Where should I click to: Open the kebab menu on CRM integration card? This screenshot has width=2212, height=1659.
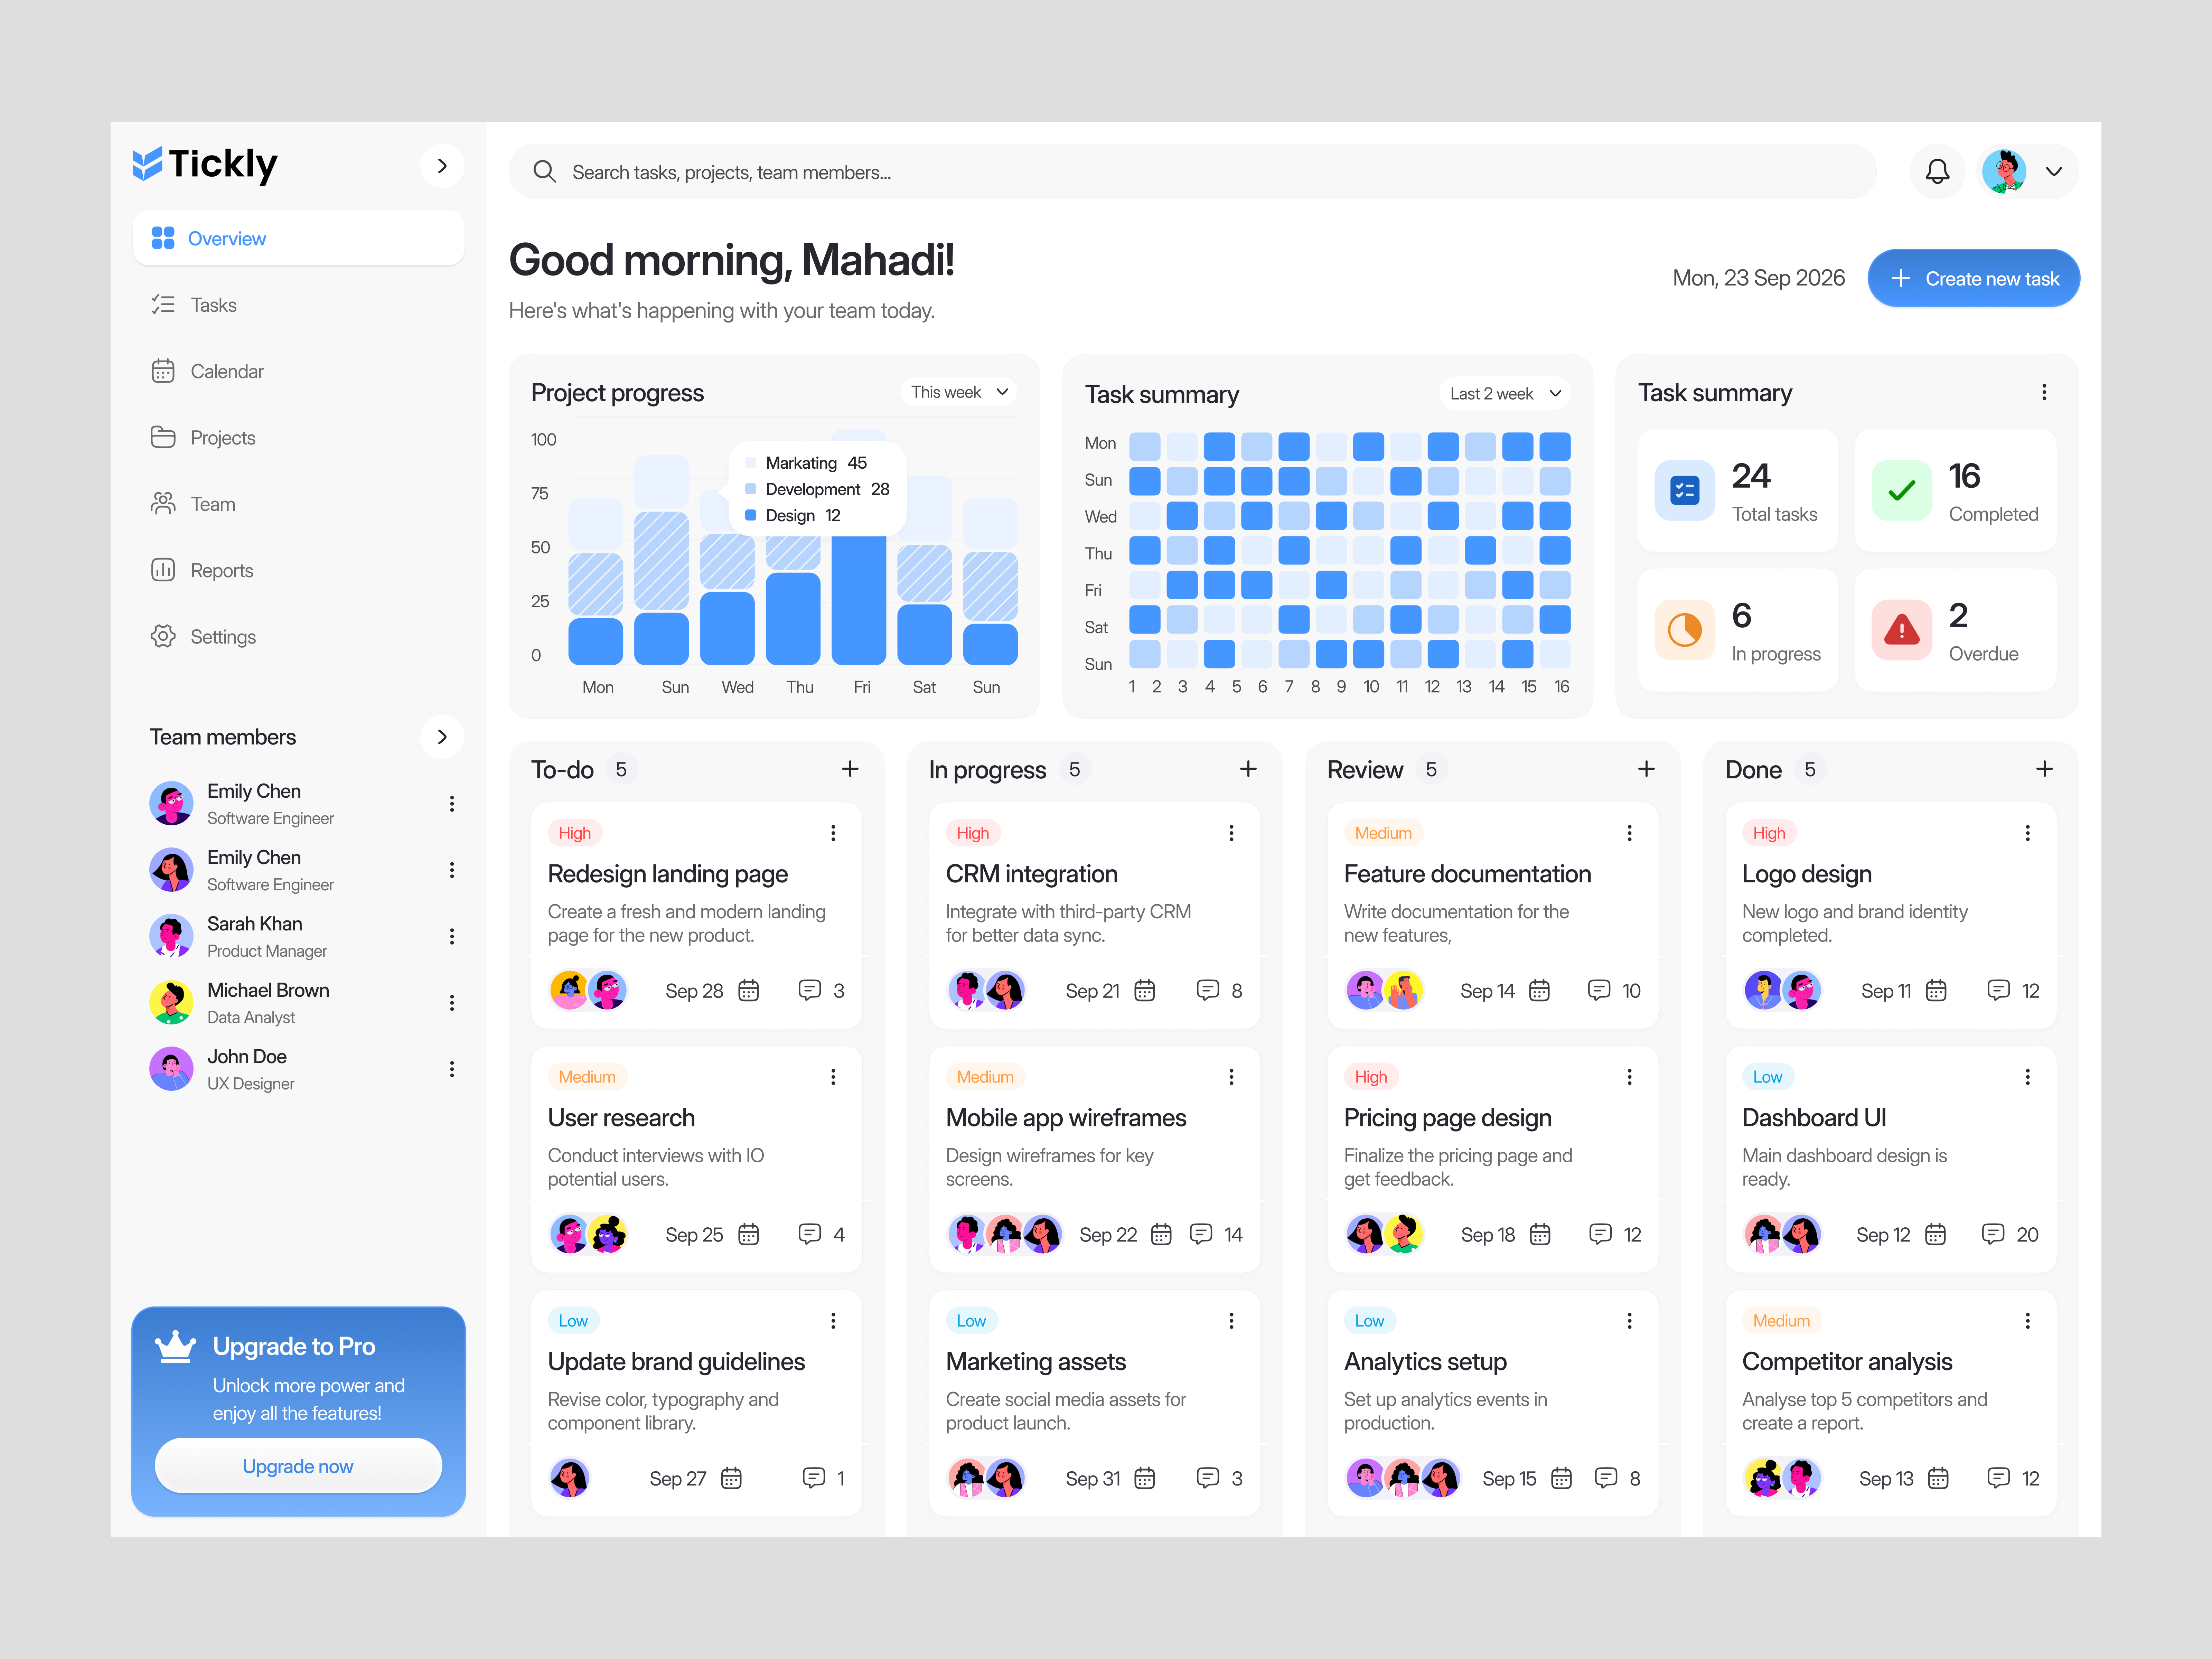pos(1231,833)
